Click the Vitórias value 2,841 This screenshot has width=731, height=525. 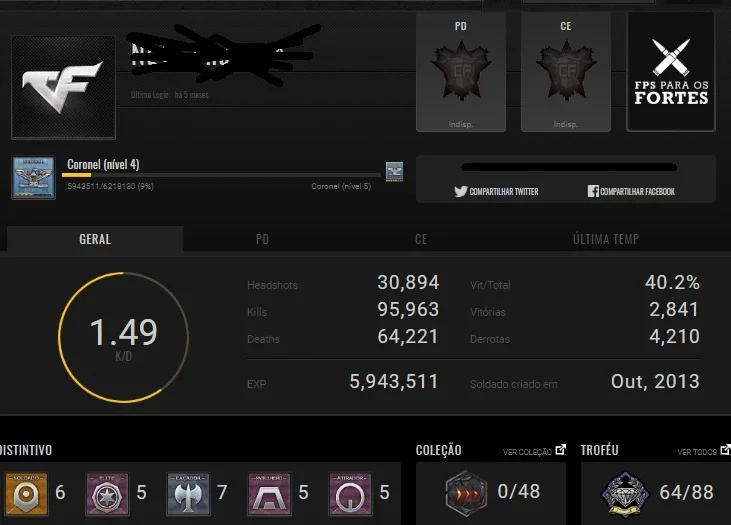click(674, 310)
